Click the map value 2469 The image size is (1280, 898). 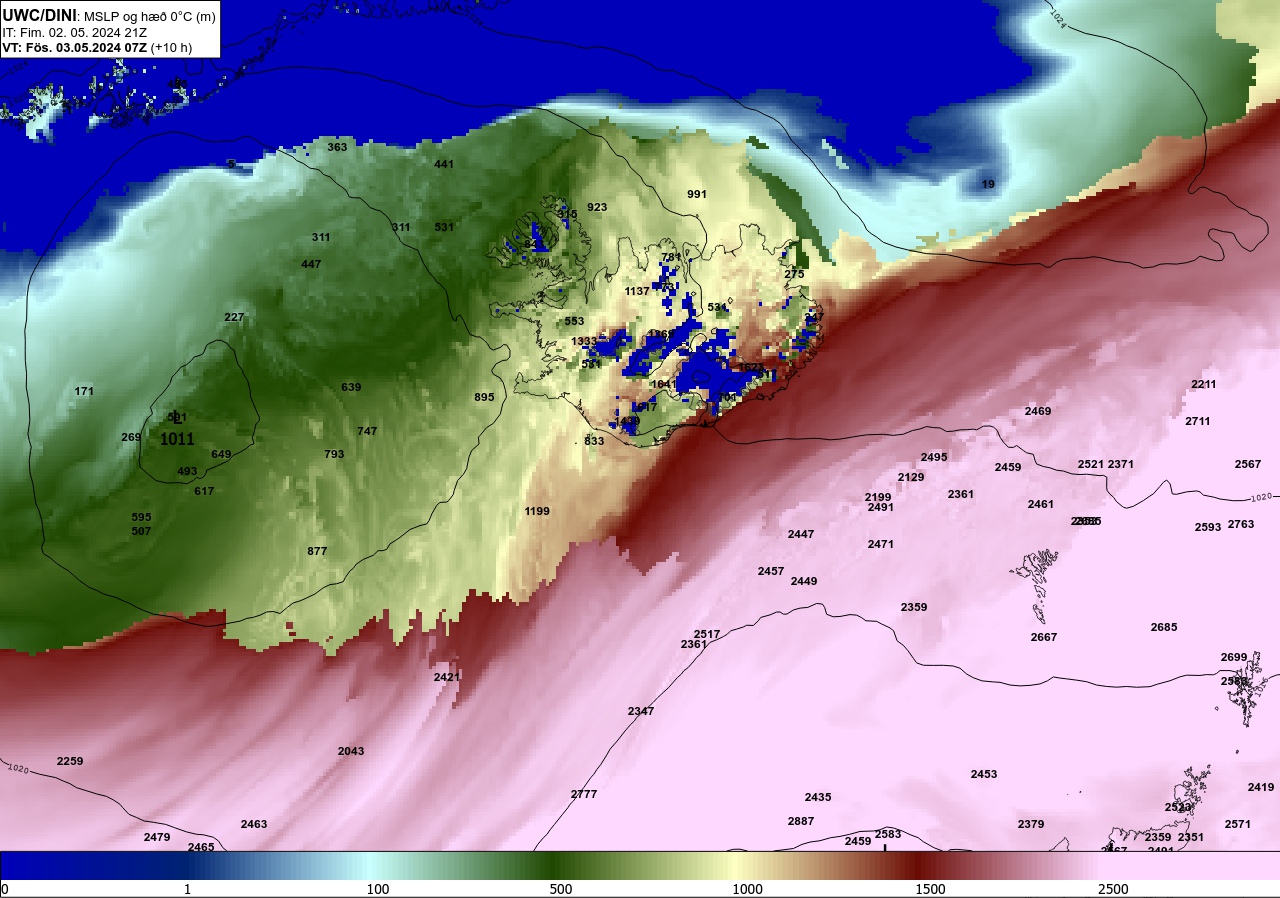(1038, 411)
